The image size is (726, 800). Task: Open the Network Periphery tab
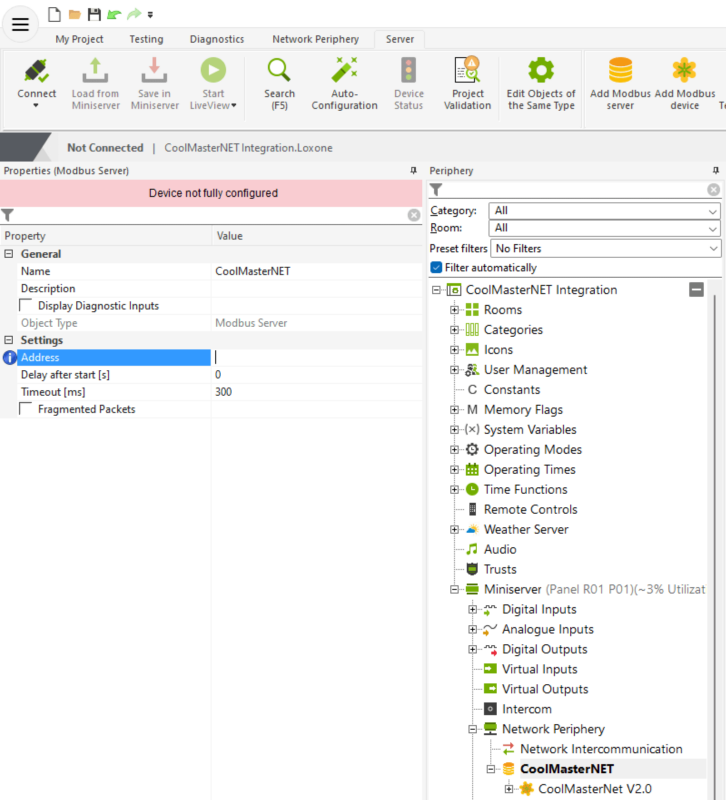click(315, 39)
